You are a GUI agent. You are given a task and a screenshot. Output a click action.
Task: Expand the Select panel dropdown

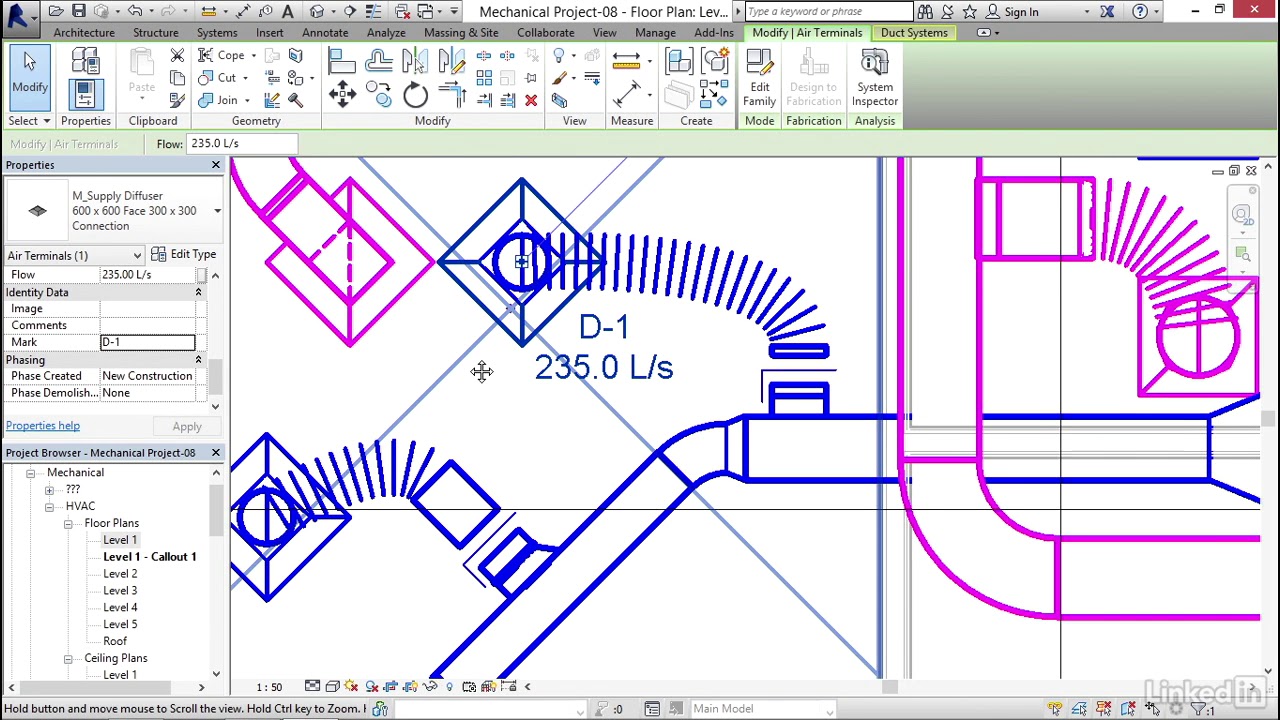(x=29, y=121)
